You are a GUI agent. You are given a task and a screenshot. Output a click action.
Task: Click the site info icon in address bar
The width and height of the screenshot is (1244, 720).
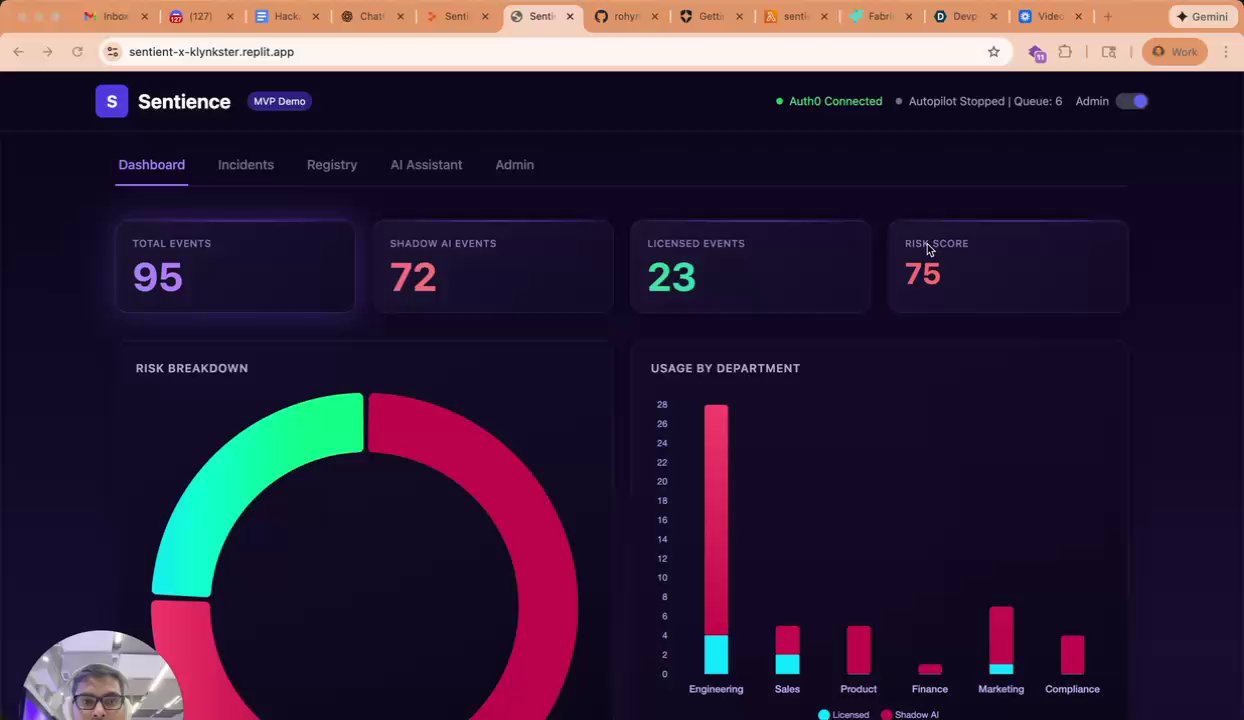pyautogui.click(x=113, y=52)
